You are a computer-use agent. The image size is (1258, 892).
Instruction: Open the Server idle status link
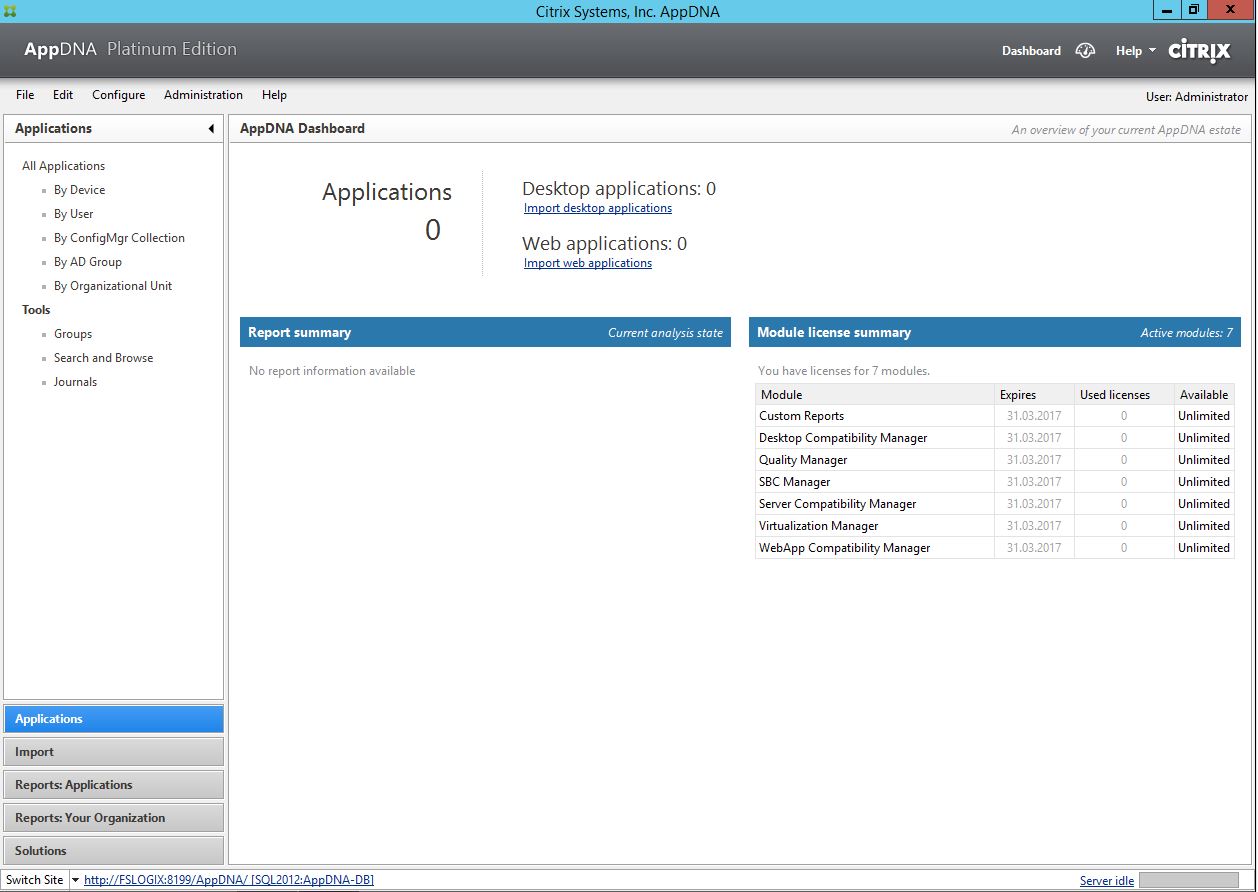[1106, 881]
